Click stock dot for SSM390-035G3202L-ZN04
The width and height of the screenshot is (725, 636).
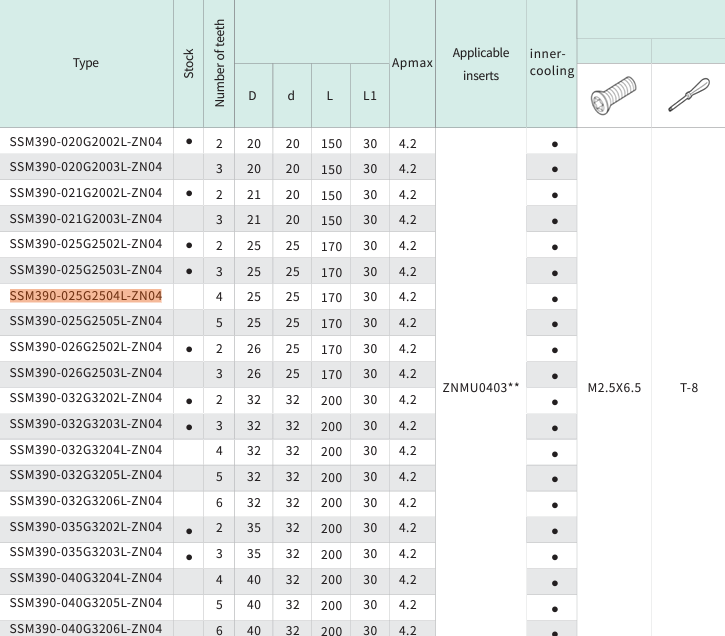(x=189, y=528)
